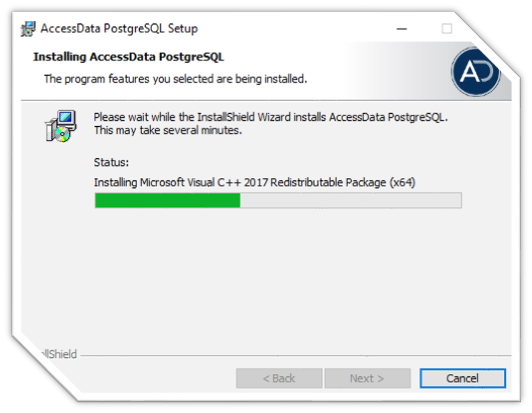Click the disabled Back button
Screen dimensions: 532x413
pyautogui.click(x=279, y=378)
